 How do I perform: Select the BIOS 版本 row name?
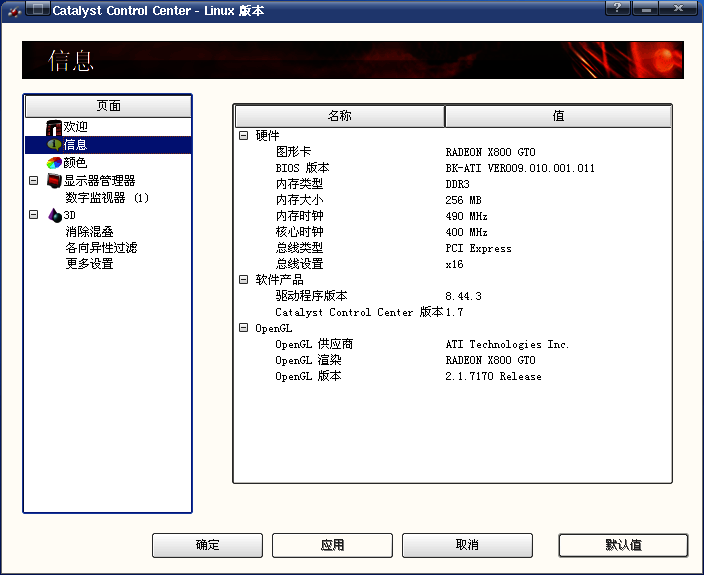tap(302, 168)
